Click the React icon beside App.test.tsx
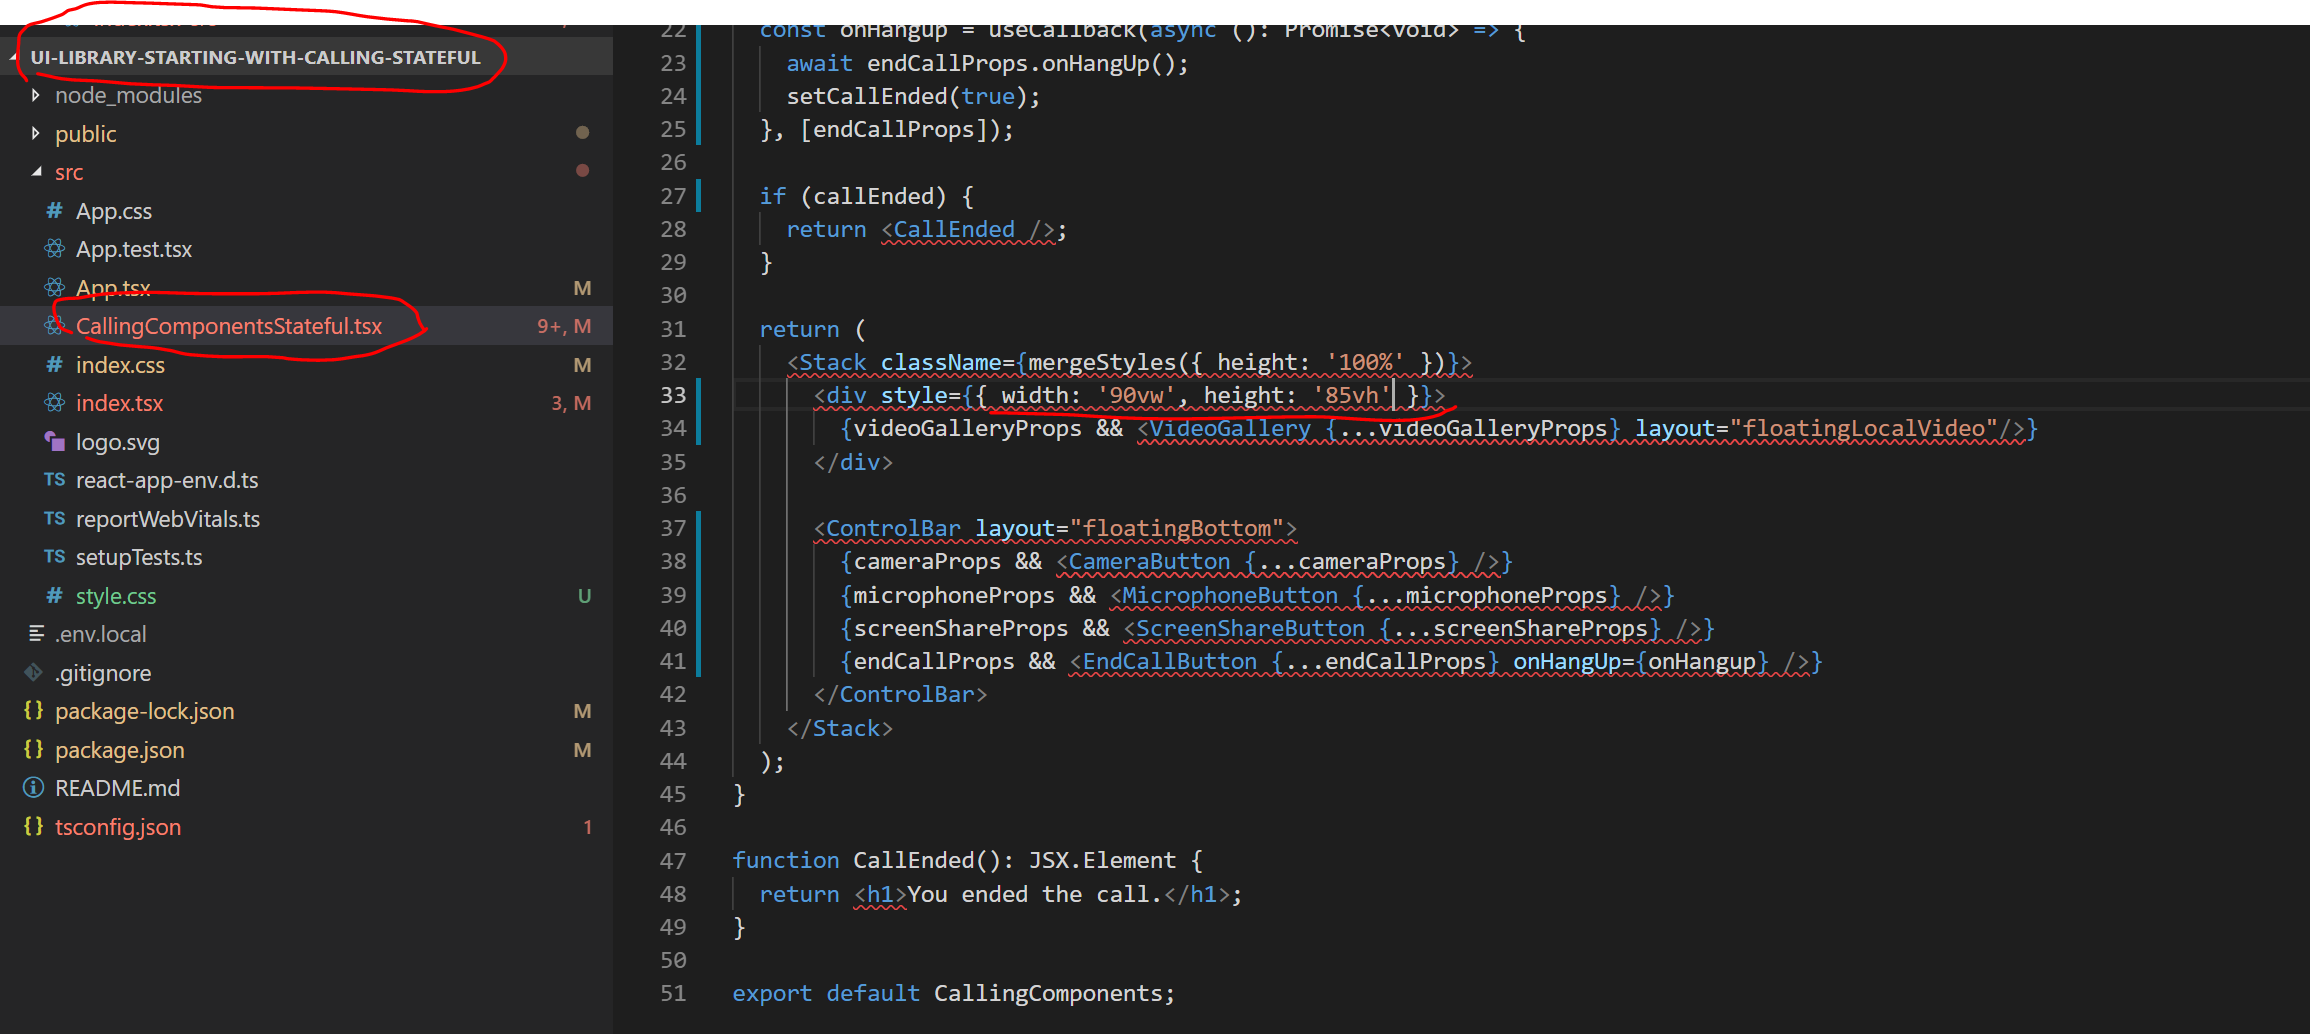Screen dimensions: 2310x1034 point(53,249)
